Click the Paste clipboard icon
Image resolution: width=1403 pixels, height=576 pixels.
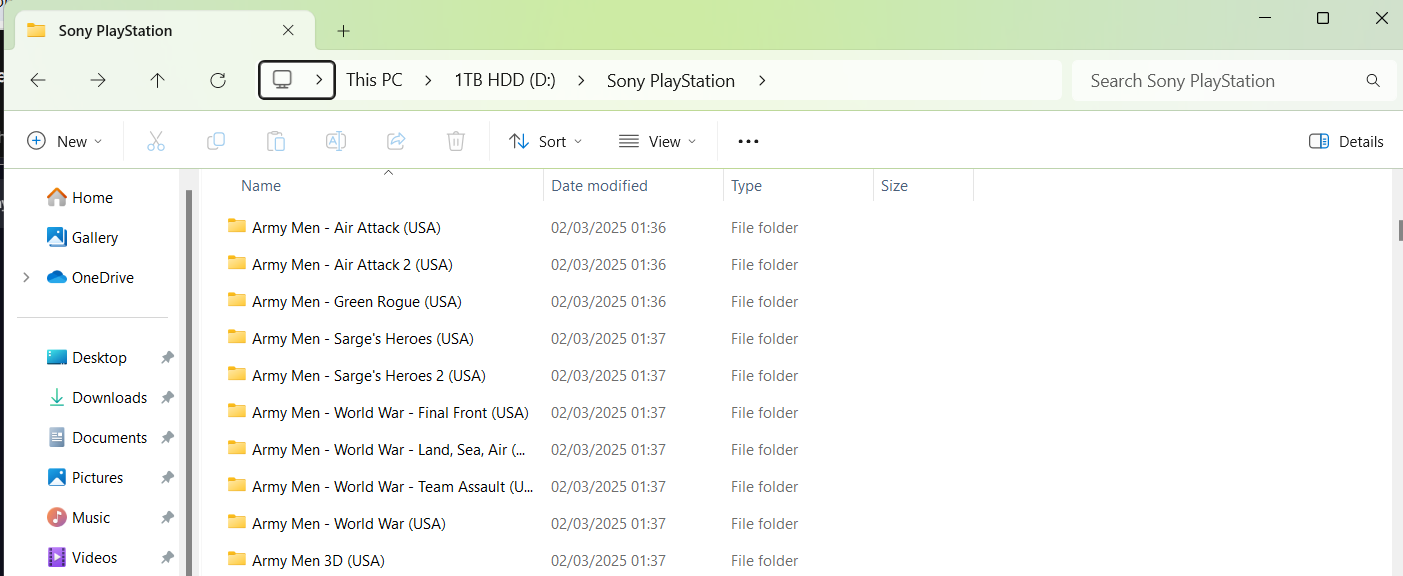click(x=276, y=141)
